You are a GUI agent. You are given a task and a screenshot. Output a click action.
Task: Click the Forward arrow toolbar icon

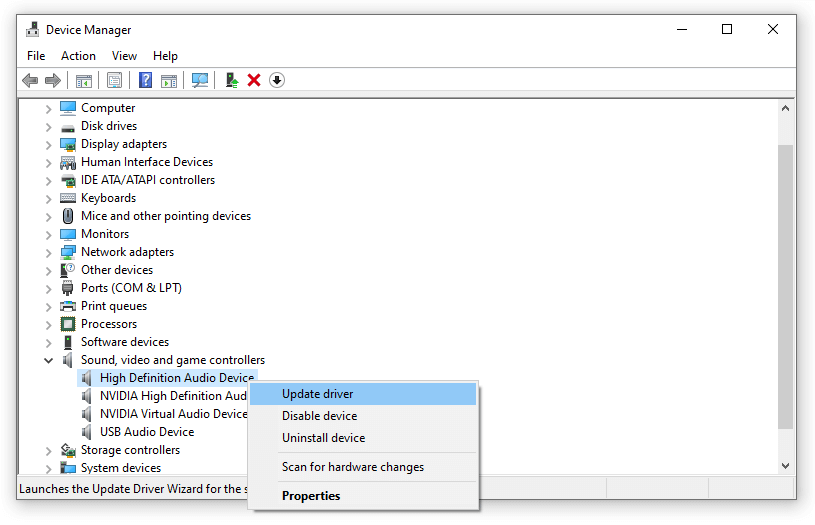53,81
